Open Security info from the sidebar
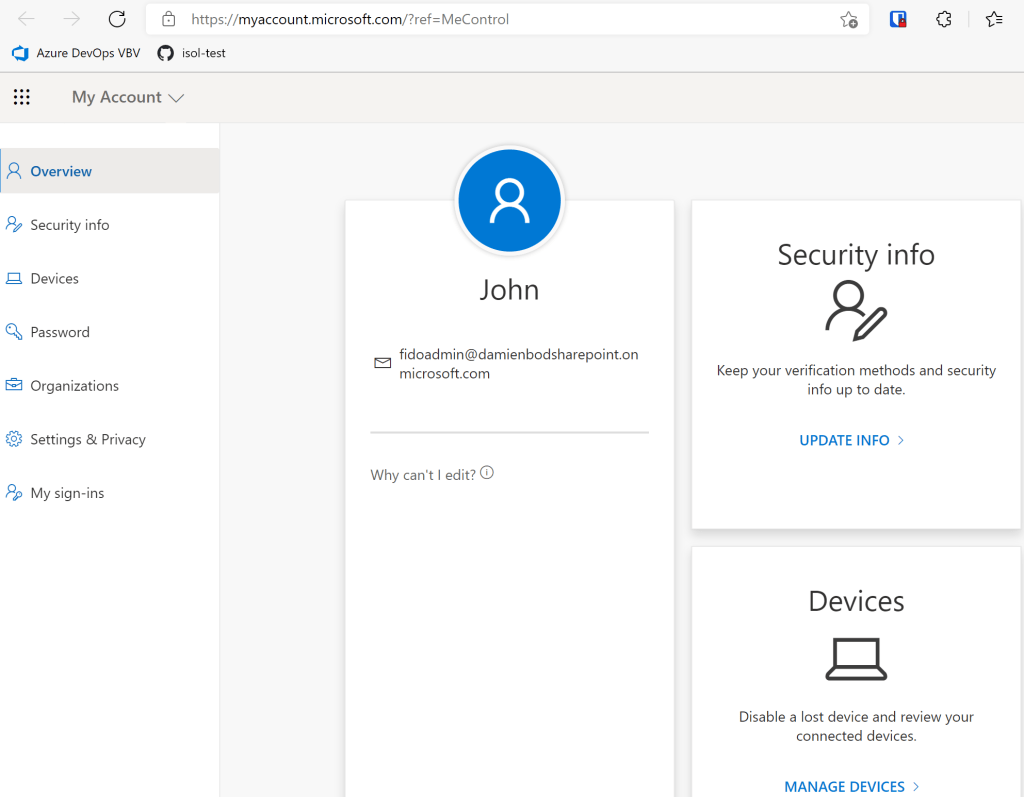 point(69,225)
